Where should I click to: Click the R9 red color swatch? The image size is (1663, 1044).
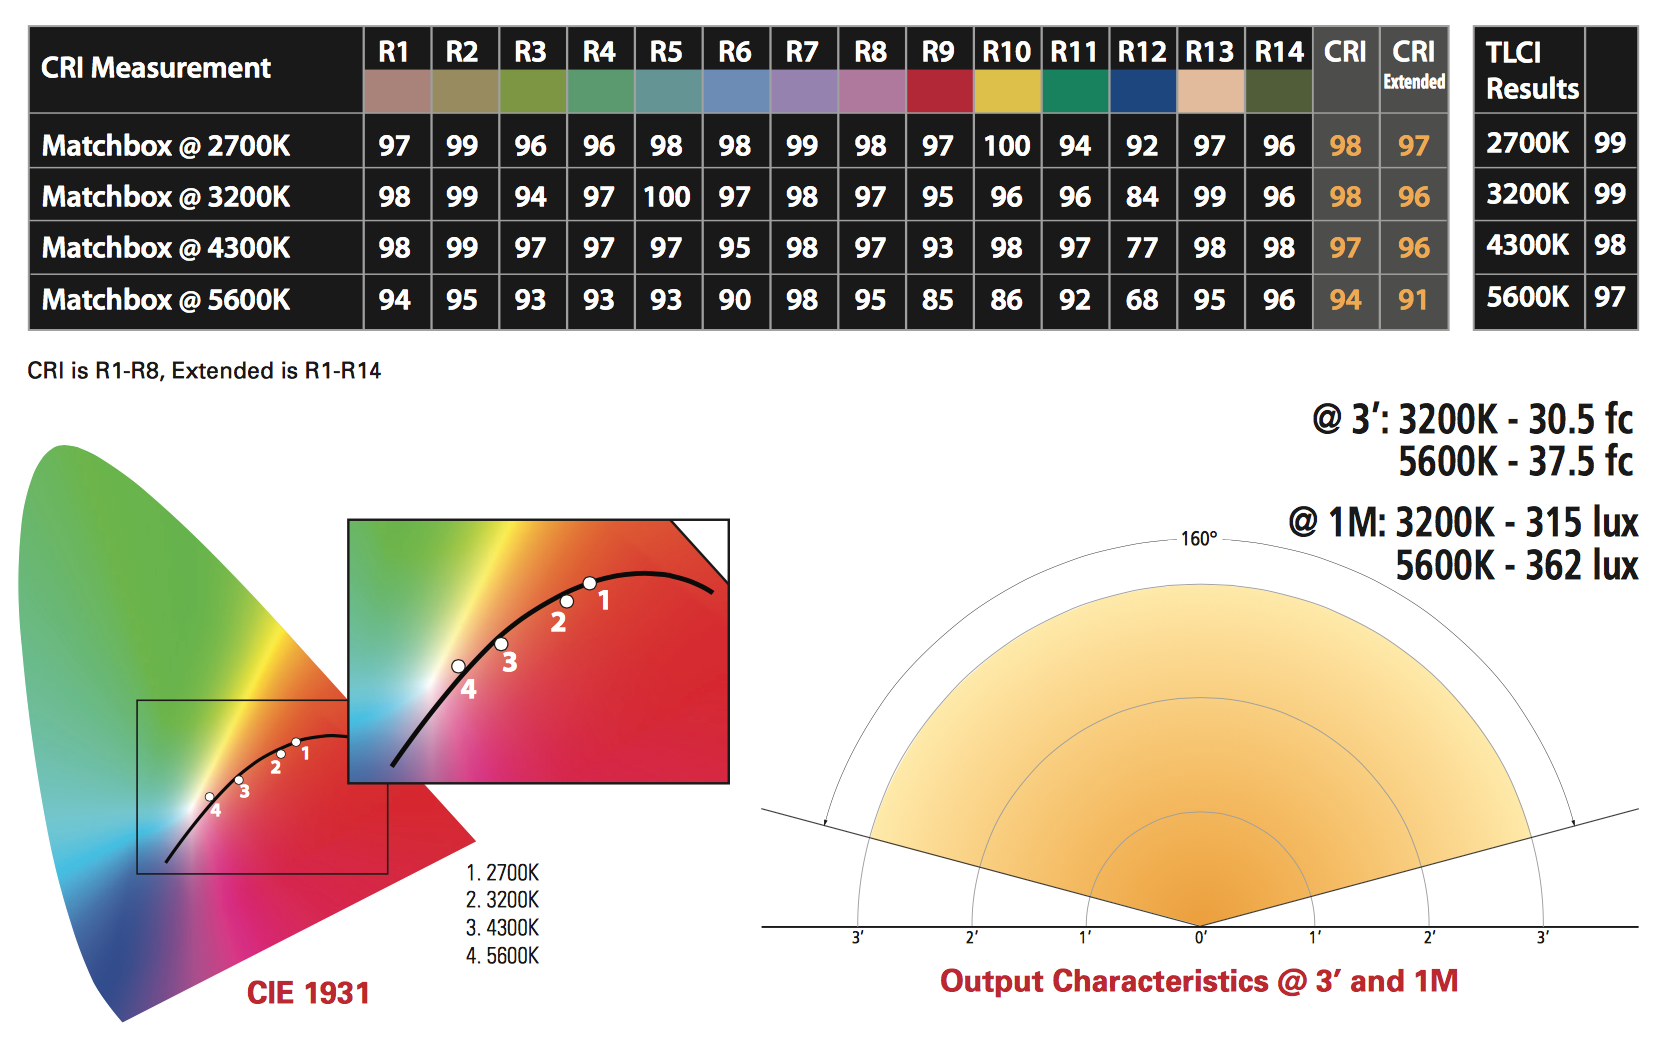[939, 91]
